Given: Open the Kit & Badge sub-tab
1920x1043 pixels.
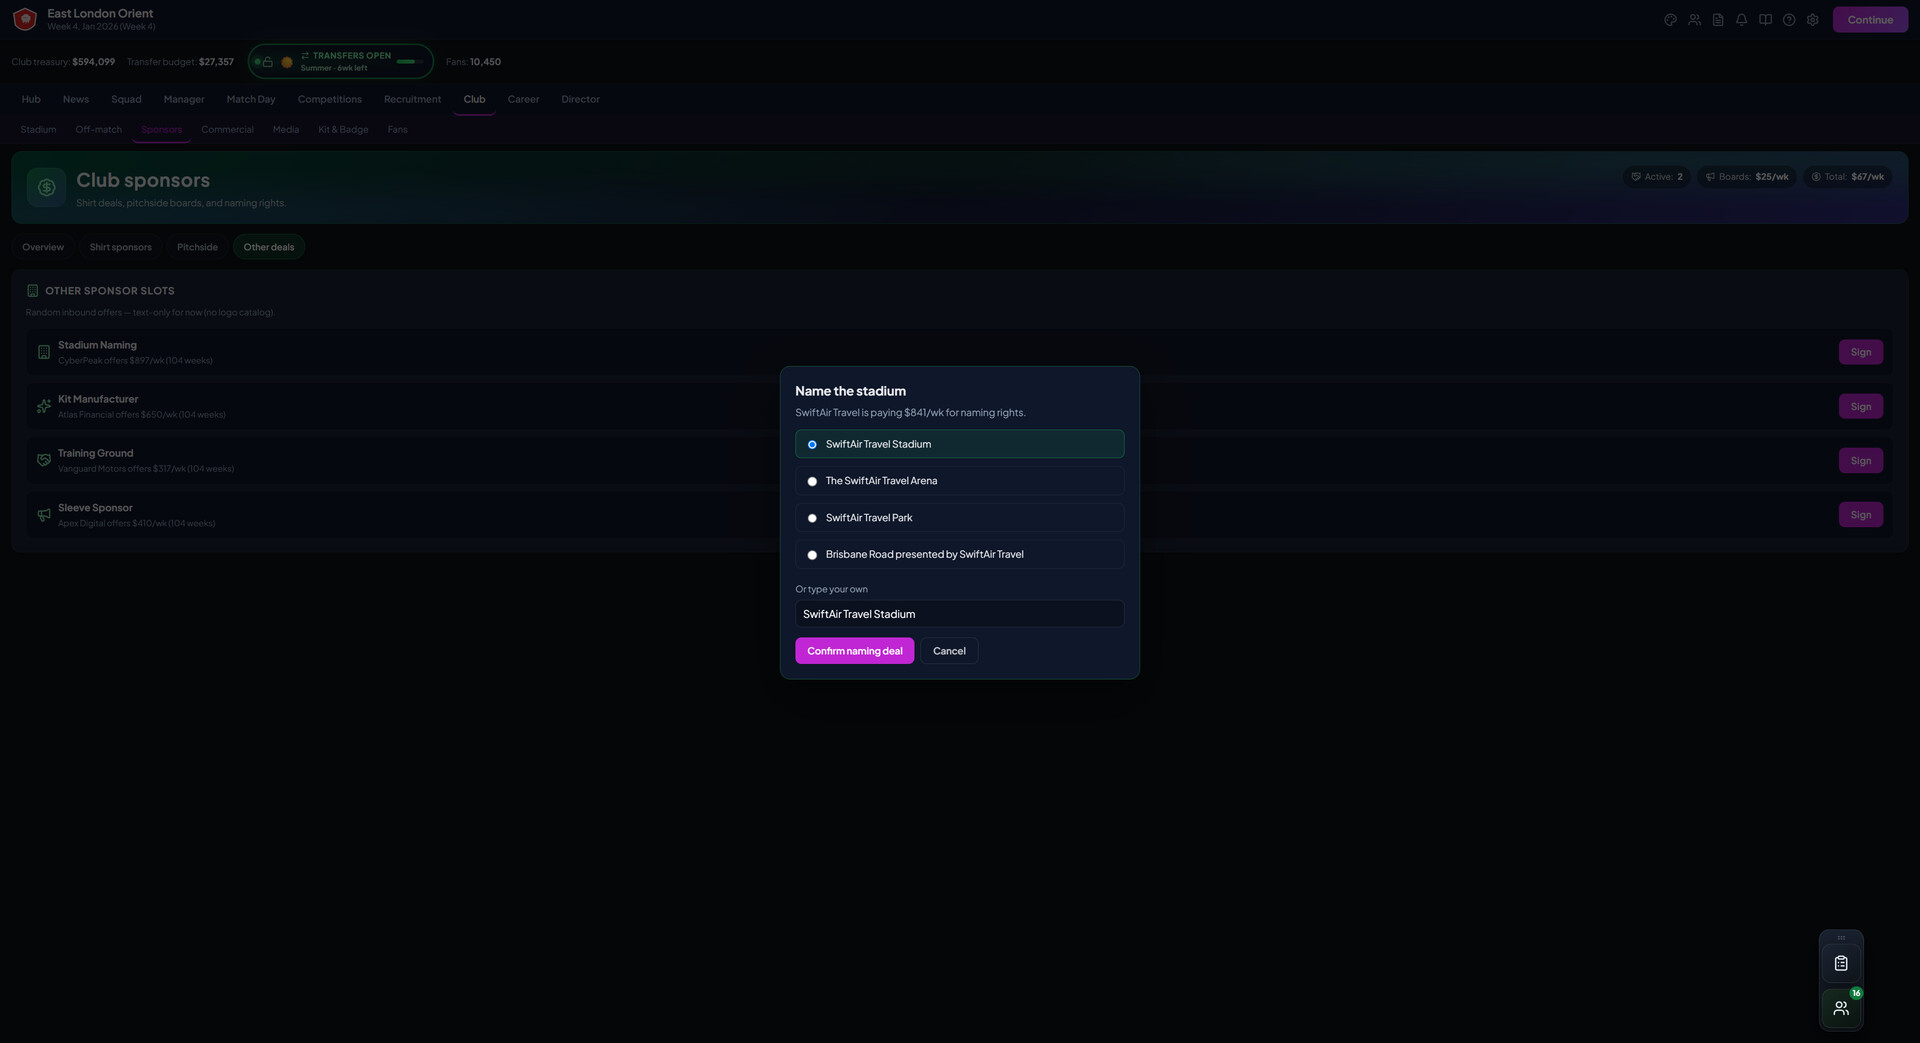Looking at the screenshot, I should coord(343,130).
